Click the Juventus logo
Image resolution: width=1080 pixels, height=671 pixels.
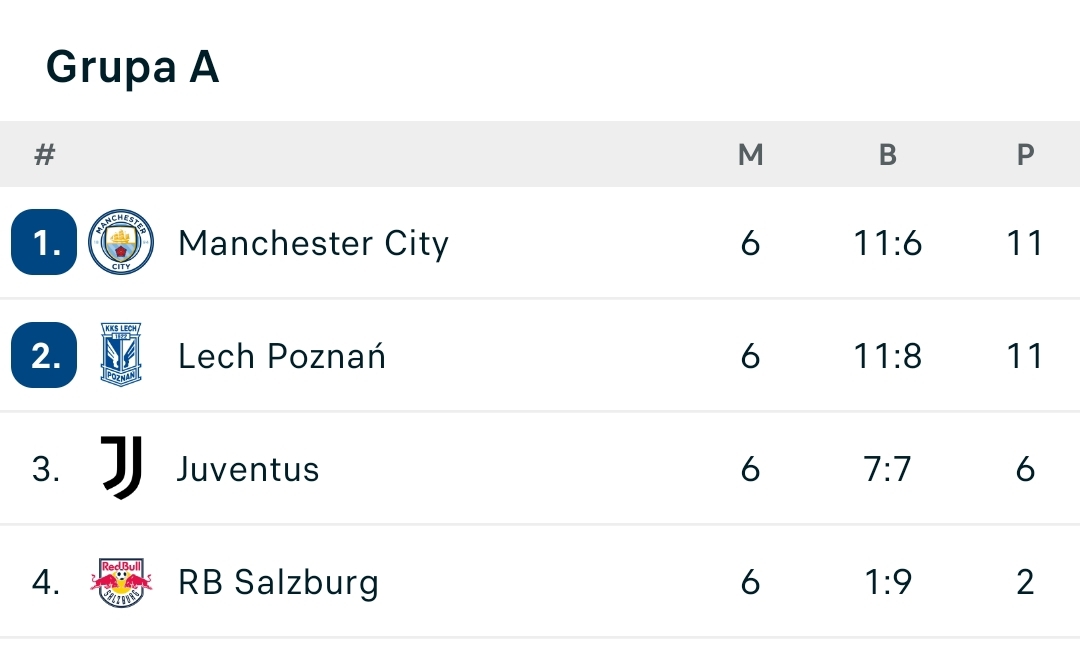[x=121, y=468]
